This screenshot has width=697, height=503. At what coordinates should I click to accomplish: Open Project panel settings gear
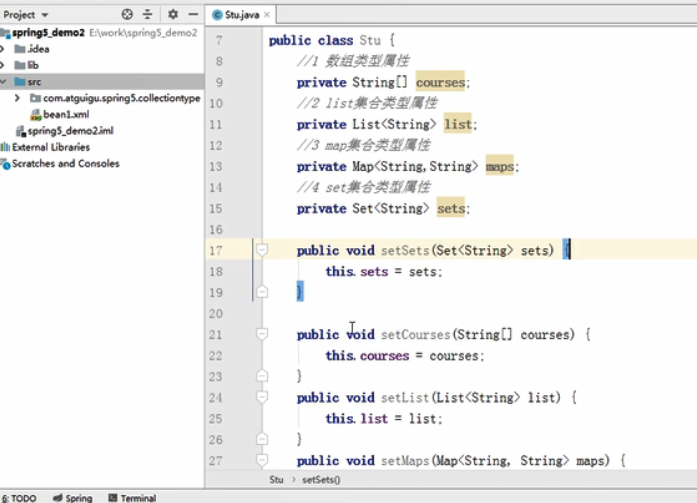coord(173,15)
